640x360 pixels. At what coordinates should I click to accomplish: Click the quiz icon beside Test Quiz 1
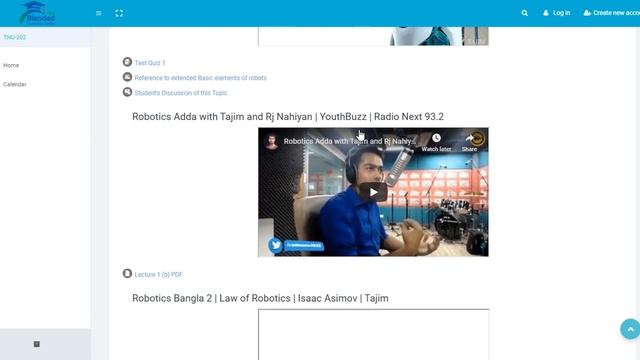click(x=127, y=62)
